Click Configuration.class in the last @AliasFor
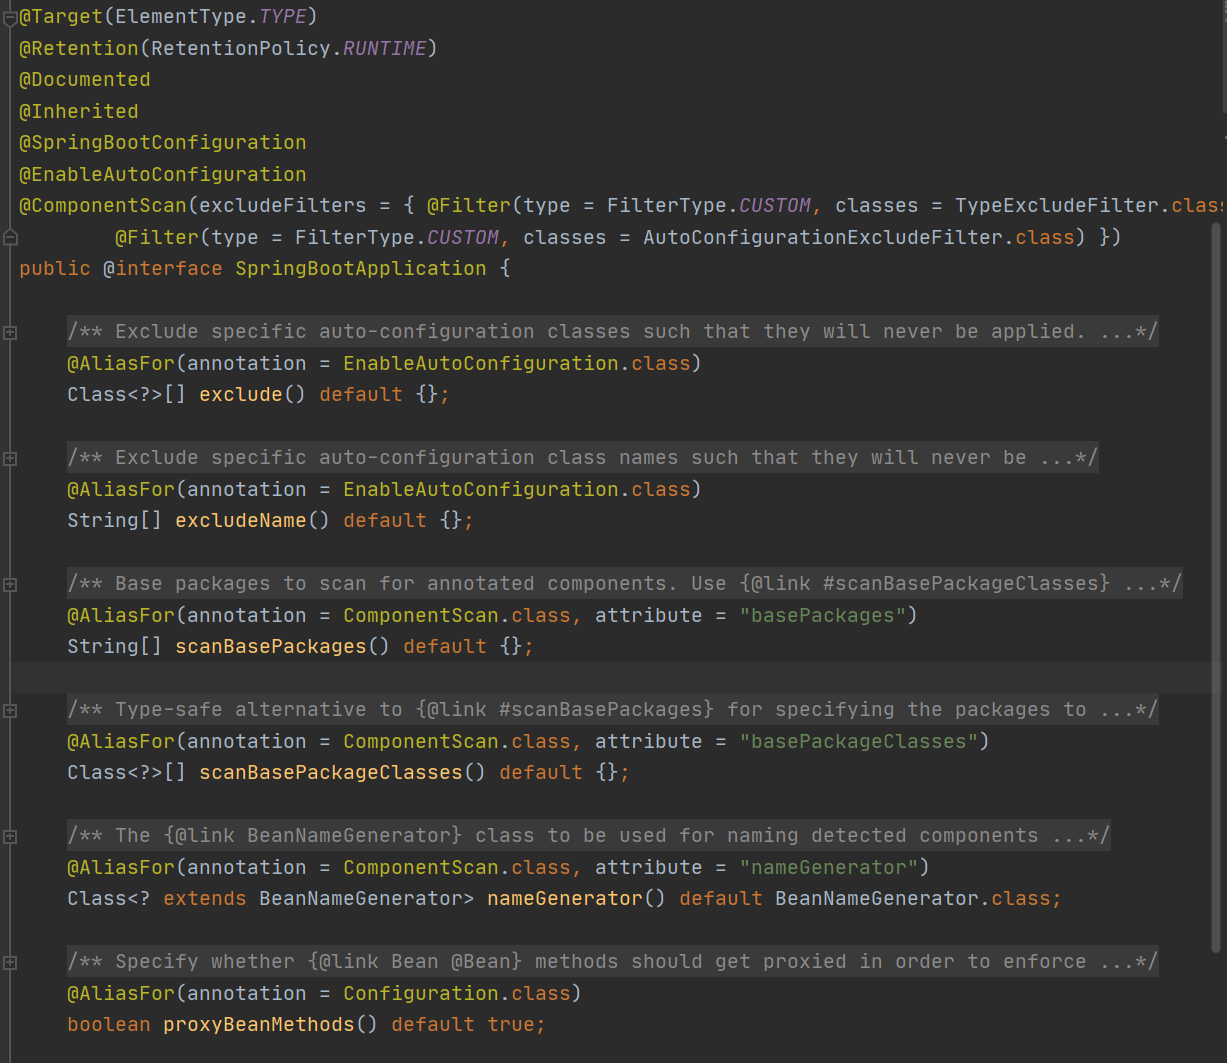The height and width of the screenshot is (1063, 1227). [x=457, y=993]
